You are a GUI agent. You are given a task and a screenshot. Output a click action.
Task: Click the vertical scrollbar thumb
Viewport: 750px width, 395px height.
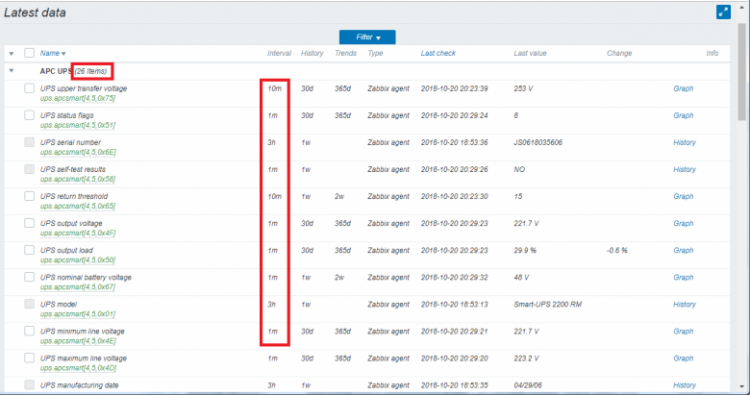click(x=742, y=72)
